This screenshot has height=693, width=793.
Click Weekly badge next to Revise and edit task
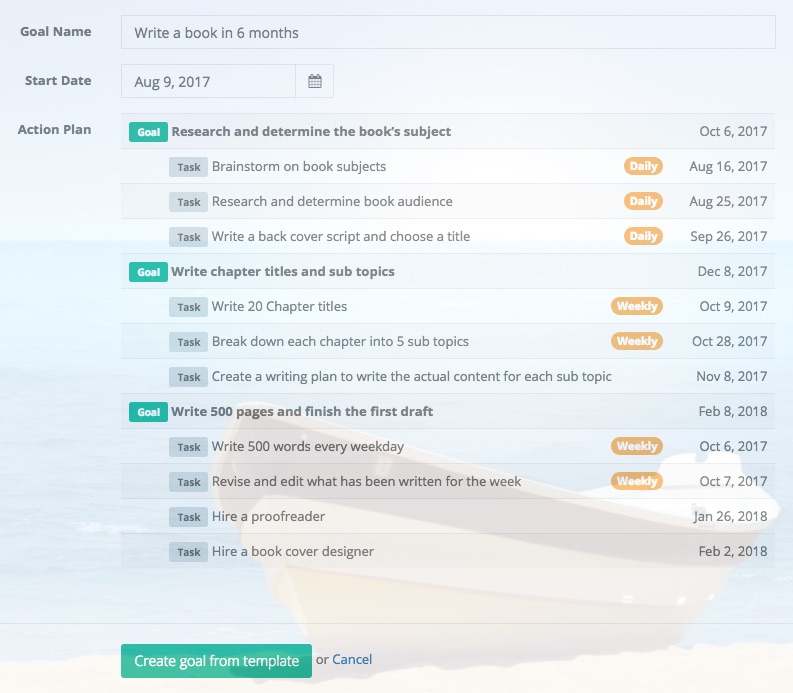[637, 481]
